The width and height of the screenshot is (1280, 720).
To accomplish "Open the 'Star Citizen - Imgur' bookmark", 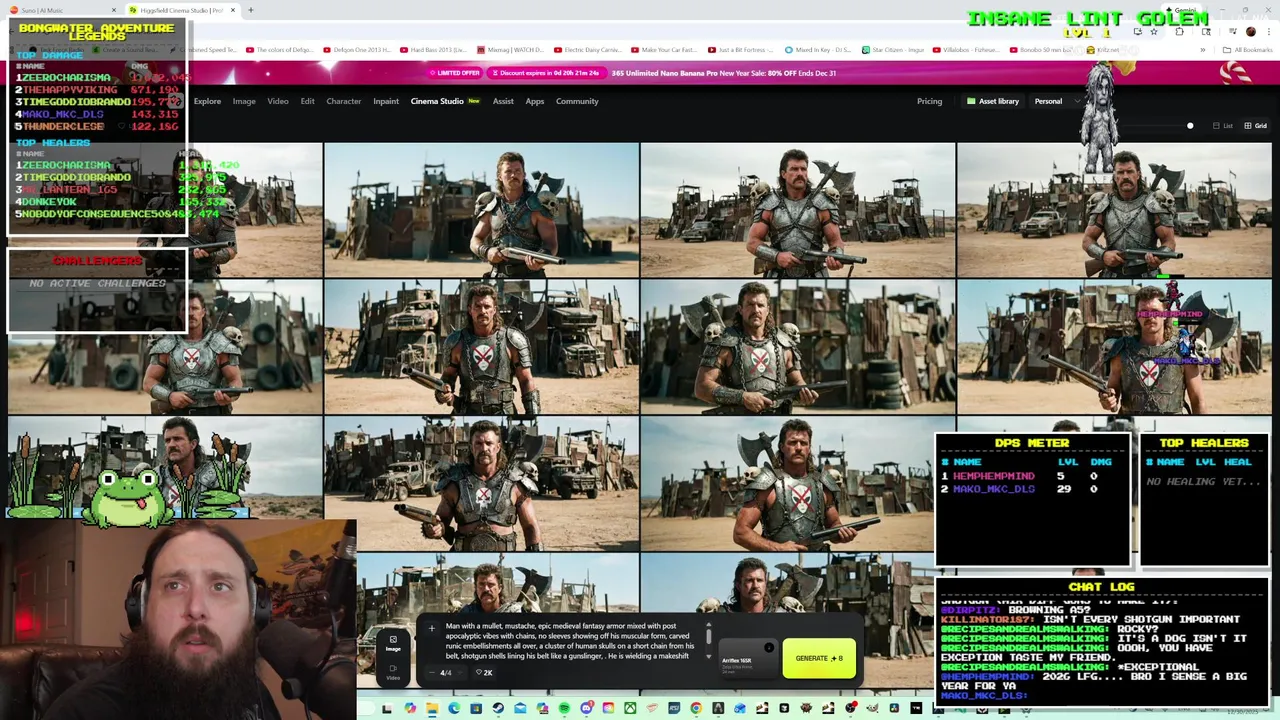I will tap(893, 50).
